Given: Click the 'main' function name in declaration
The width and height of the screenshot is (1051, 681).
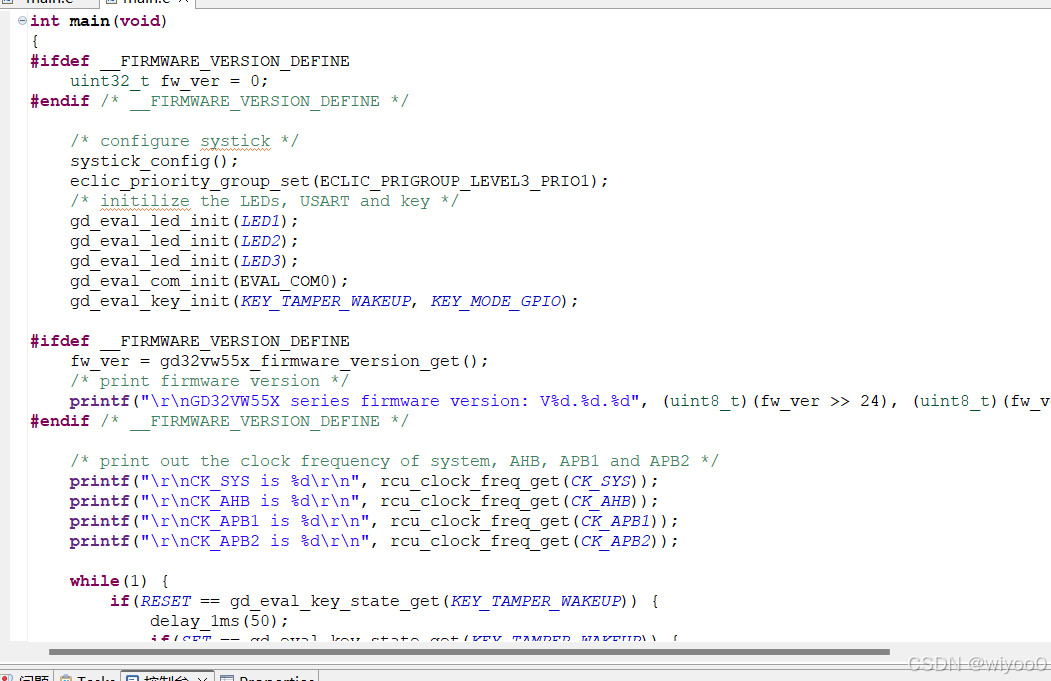Looking at the screenshot, I should (x=90, y=21).
